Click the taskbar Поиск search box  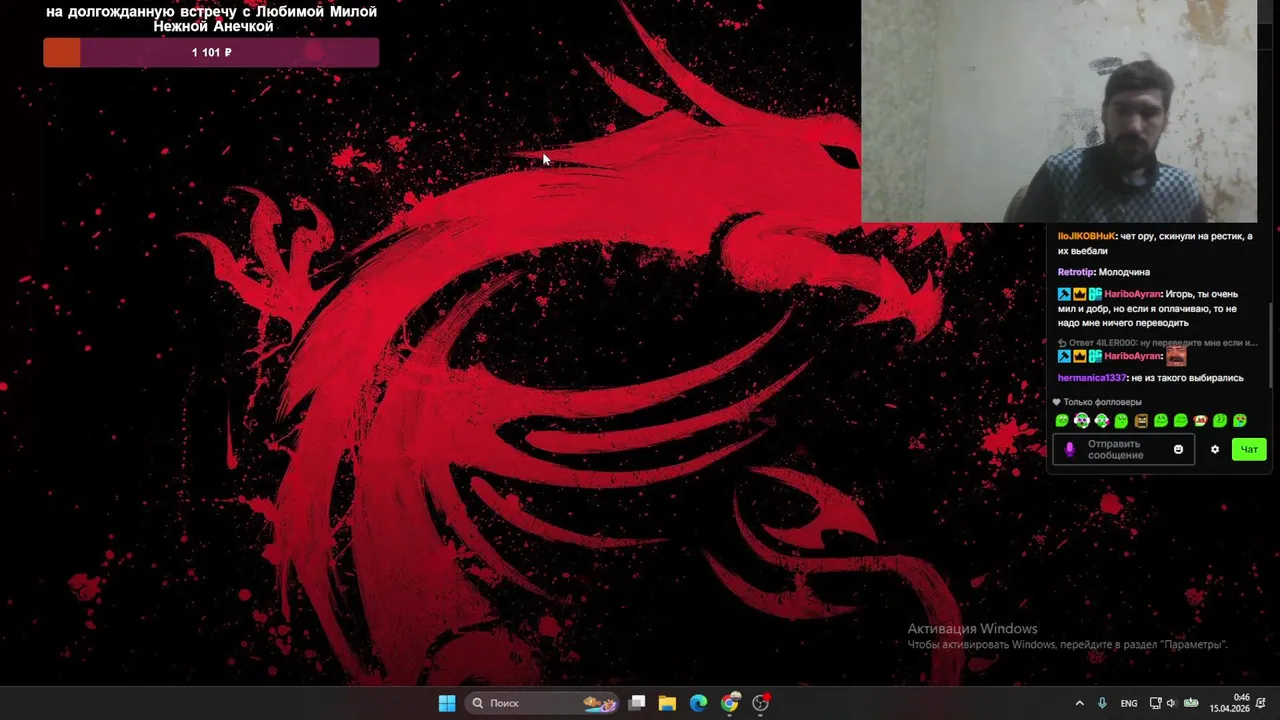(544, 703)
